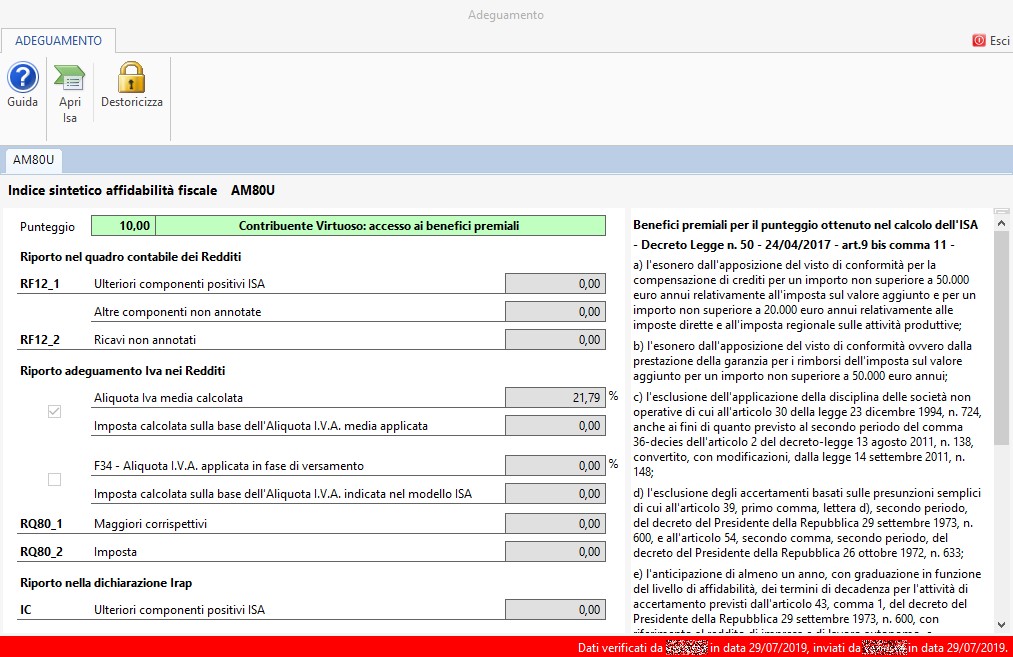Click Imposta sulla Aliquota indicata nel modello ISA field
This screenshot has width=1013, height=657.
(555, 494)
